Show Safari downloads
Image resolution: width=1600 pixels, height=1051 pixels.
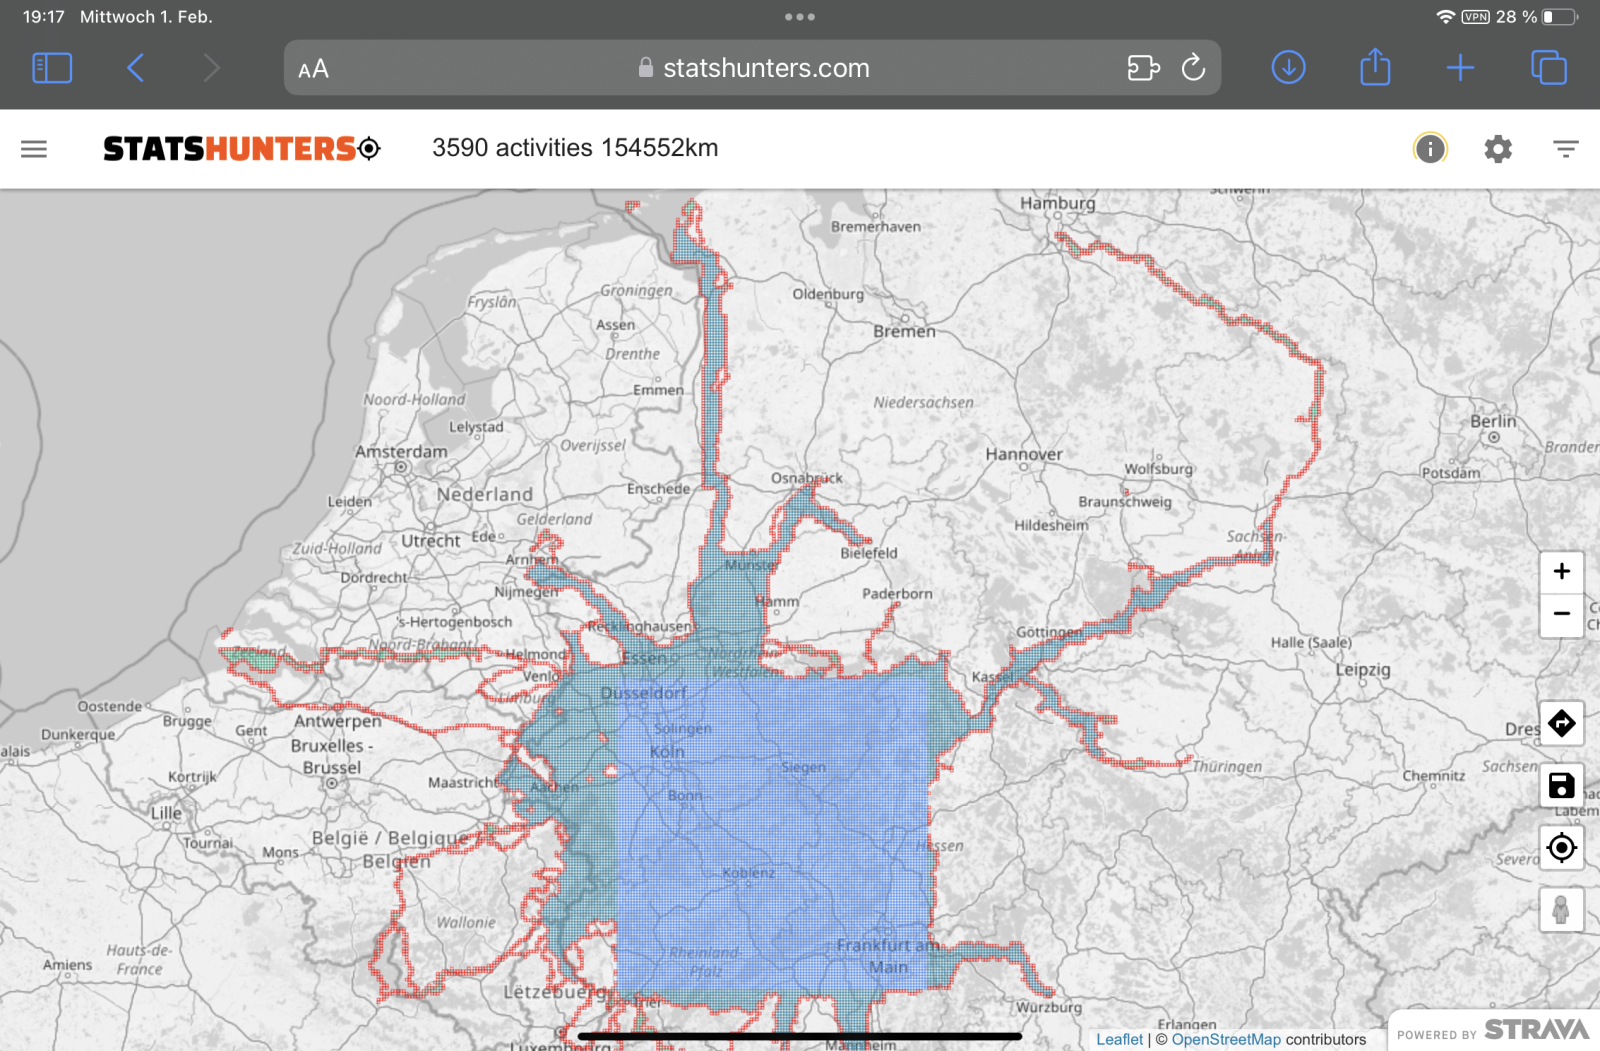coord(1288,68)
